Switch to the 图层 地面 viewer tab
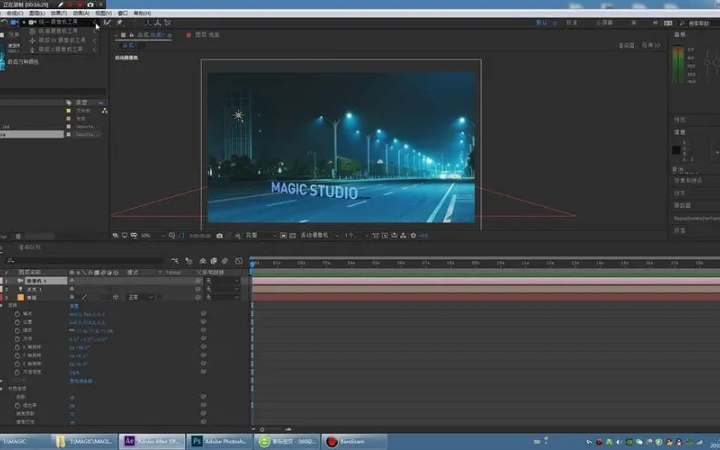This screenshot has height=450, width=720. (x=207, y=35)
